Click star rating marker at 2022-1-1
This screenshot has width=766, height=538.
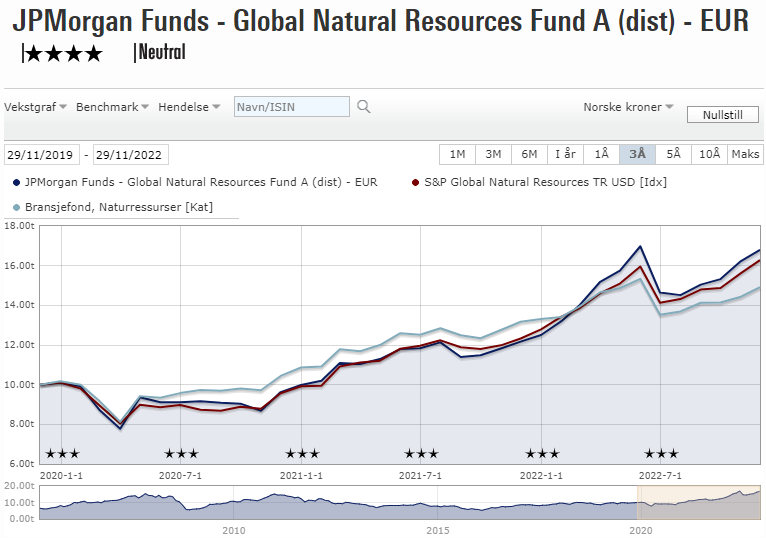542,454
